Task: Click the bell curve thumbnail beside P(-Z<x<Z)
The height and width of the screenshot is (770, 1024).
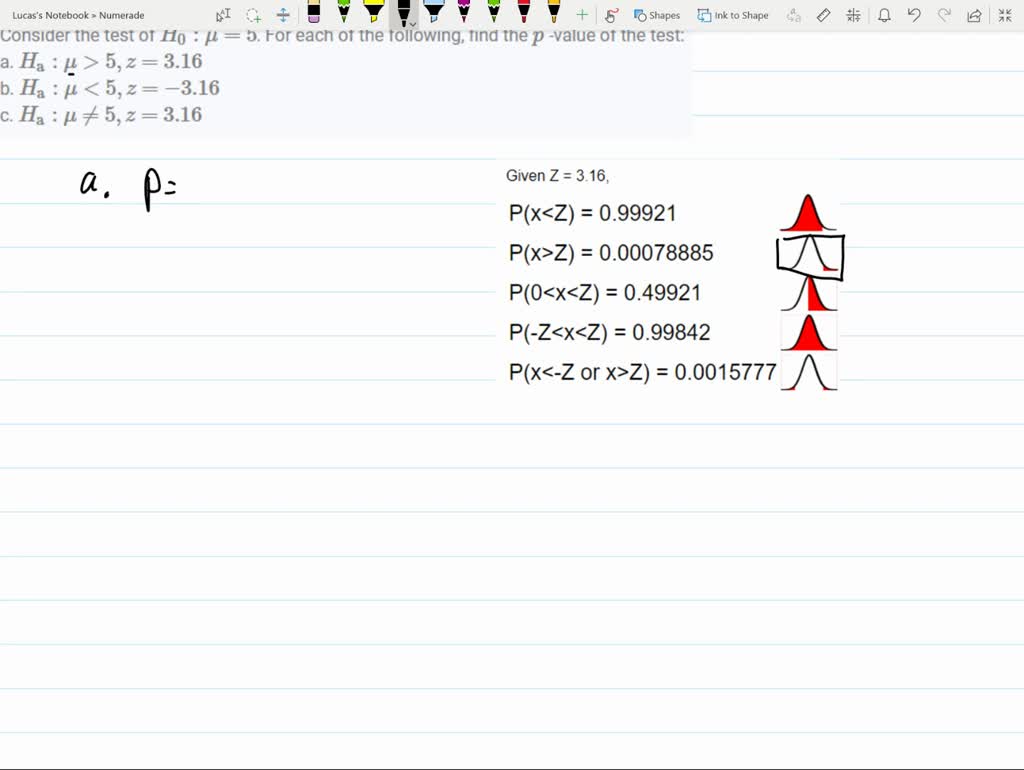Action: tap(808, 332)
